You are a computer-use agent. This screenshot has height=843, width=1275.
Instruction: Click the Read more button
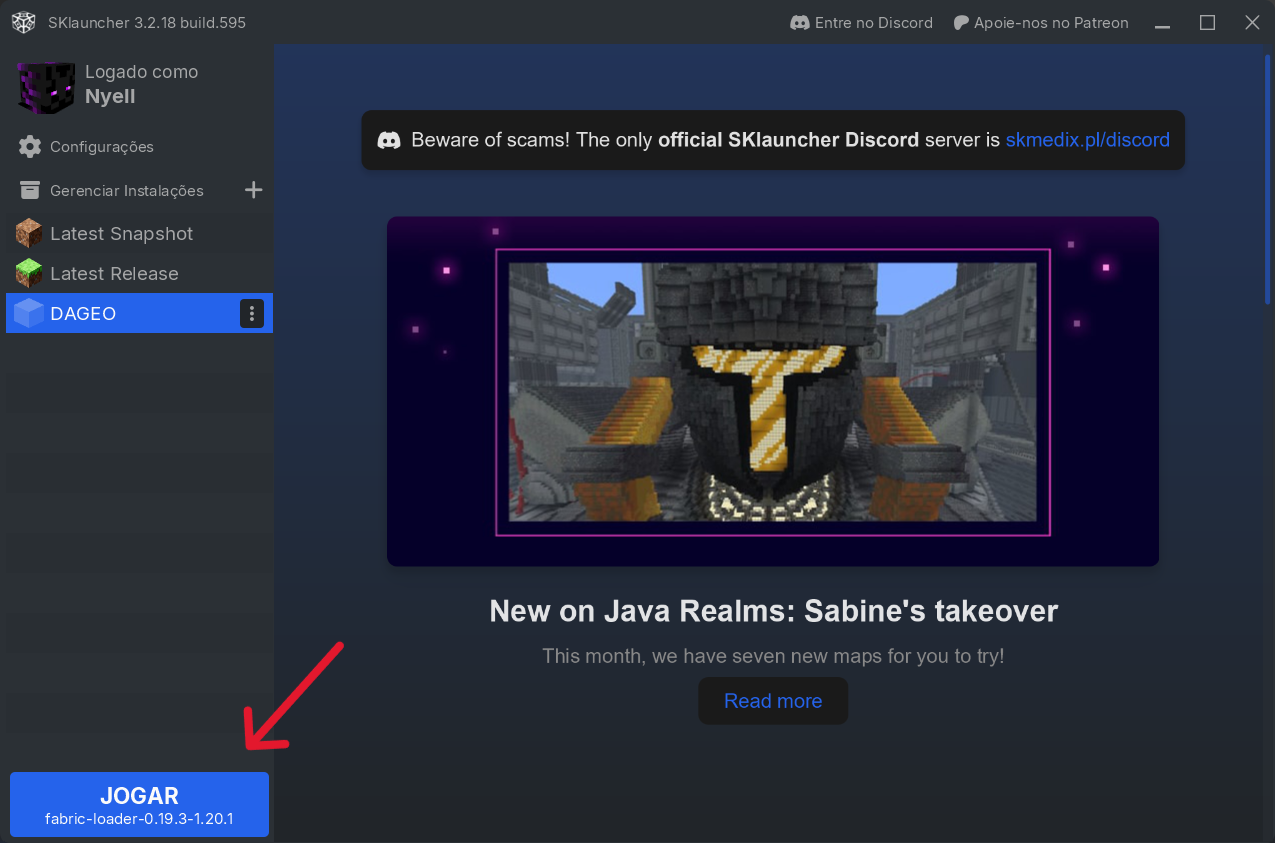click(773, 701)
